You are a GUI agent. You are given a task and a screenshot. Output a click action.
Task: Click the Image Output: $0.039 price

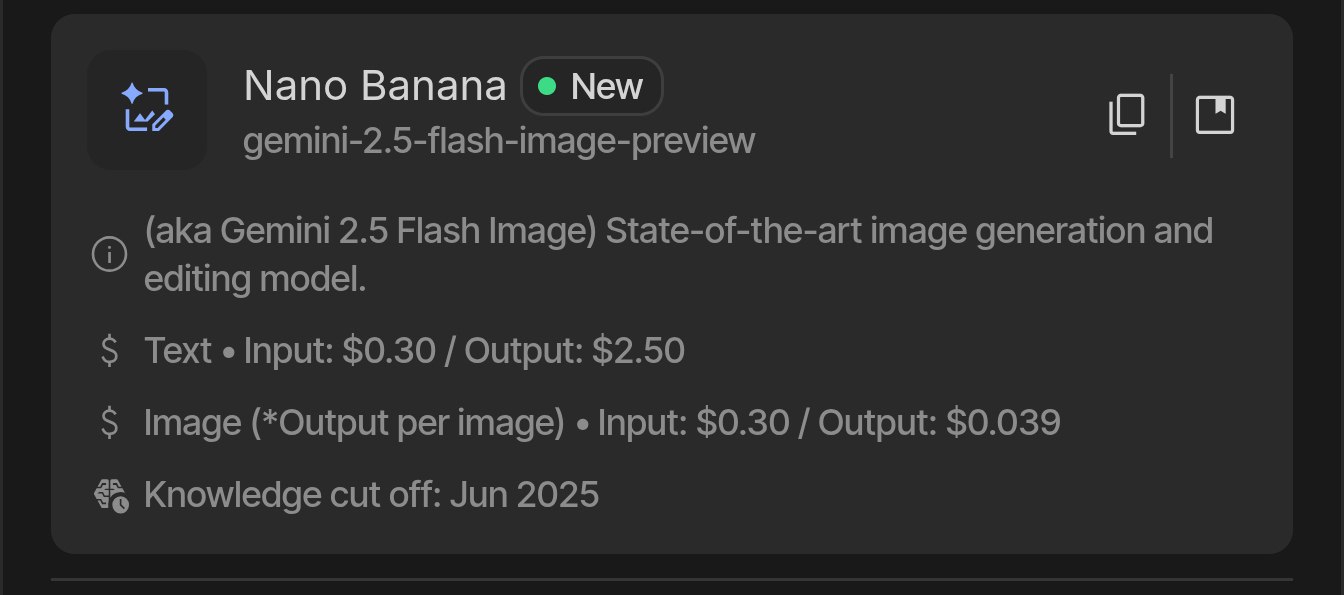tap(939, 423)
